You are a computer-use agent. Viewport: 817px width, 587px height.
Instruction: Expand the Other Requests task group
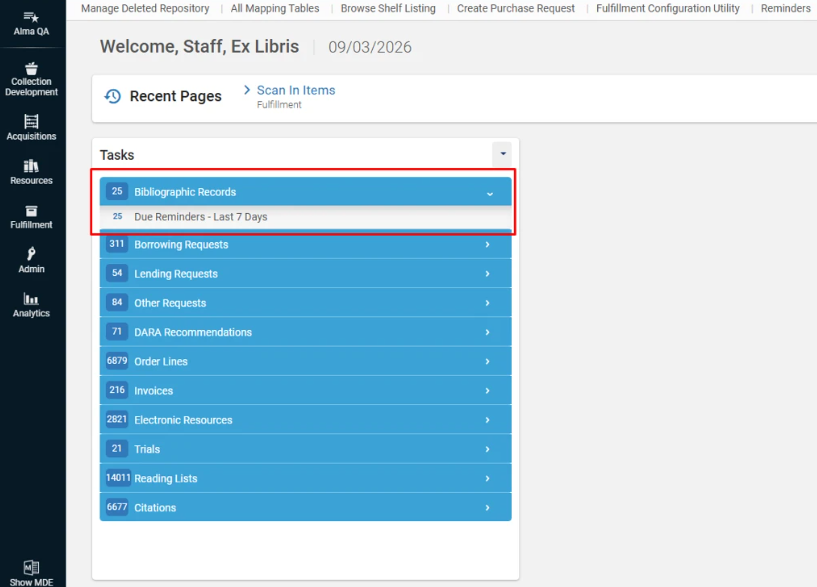pos(487,303)
